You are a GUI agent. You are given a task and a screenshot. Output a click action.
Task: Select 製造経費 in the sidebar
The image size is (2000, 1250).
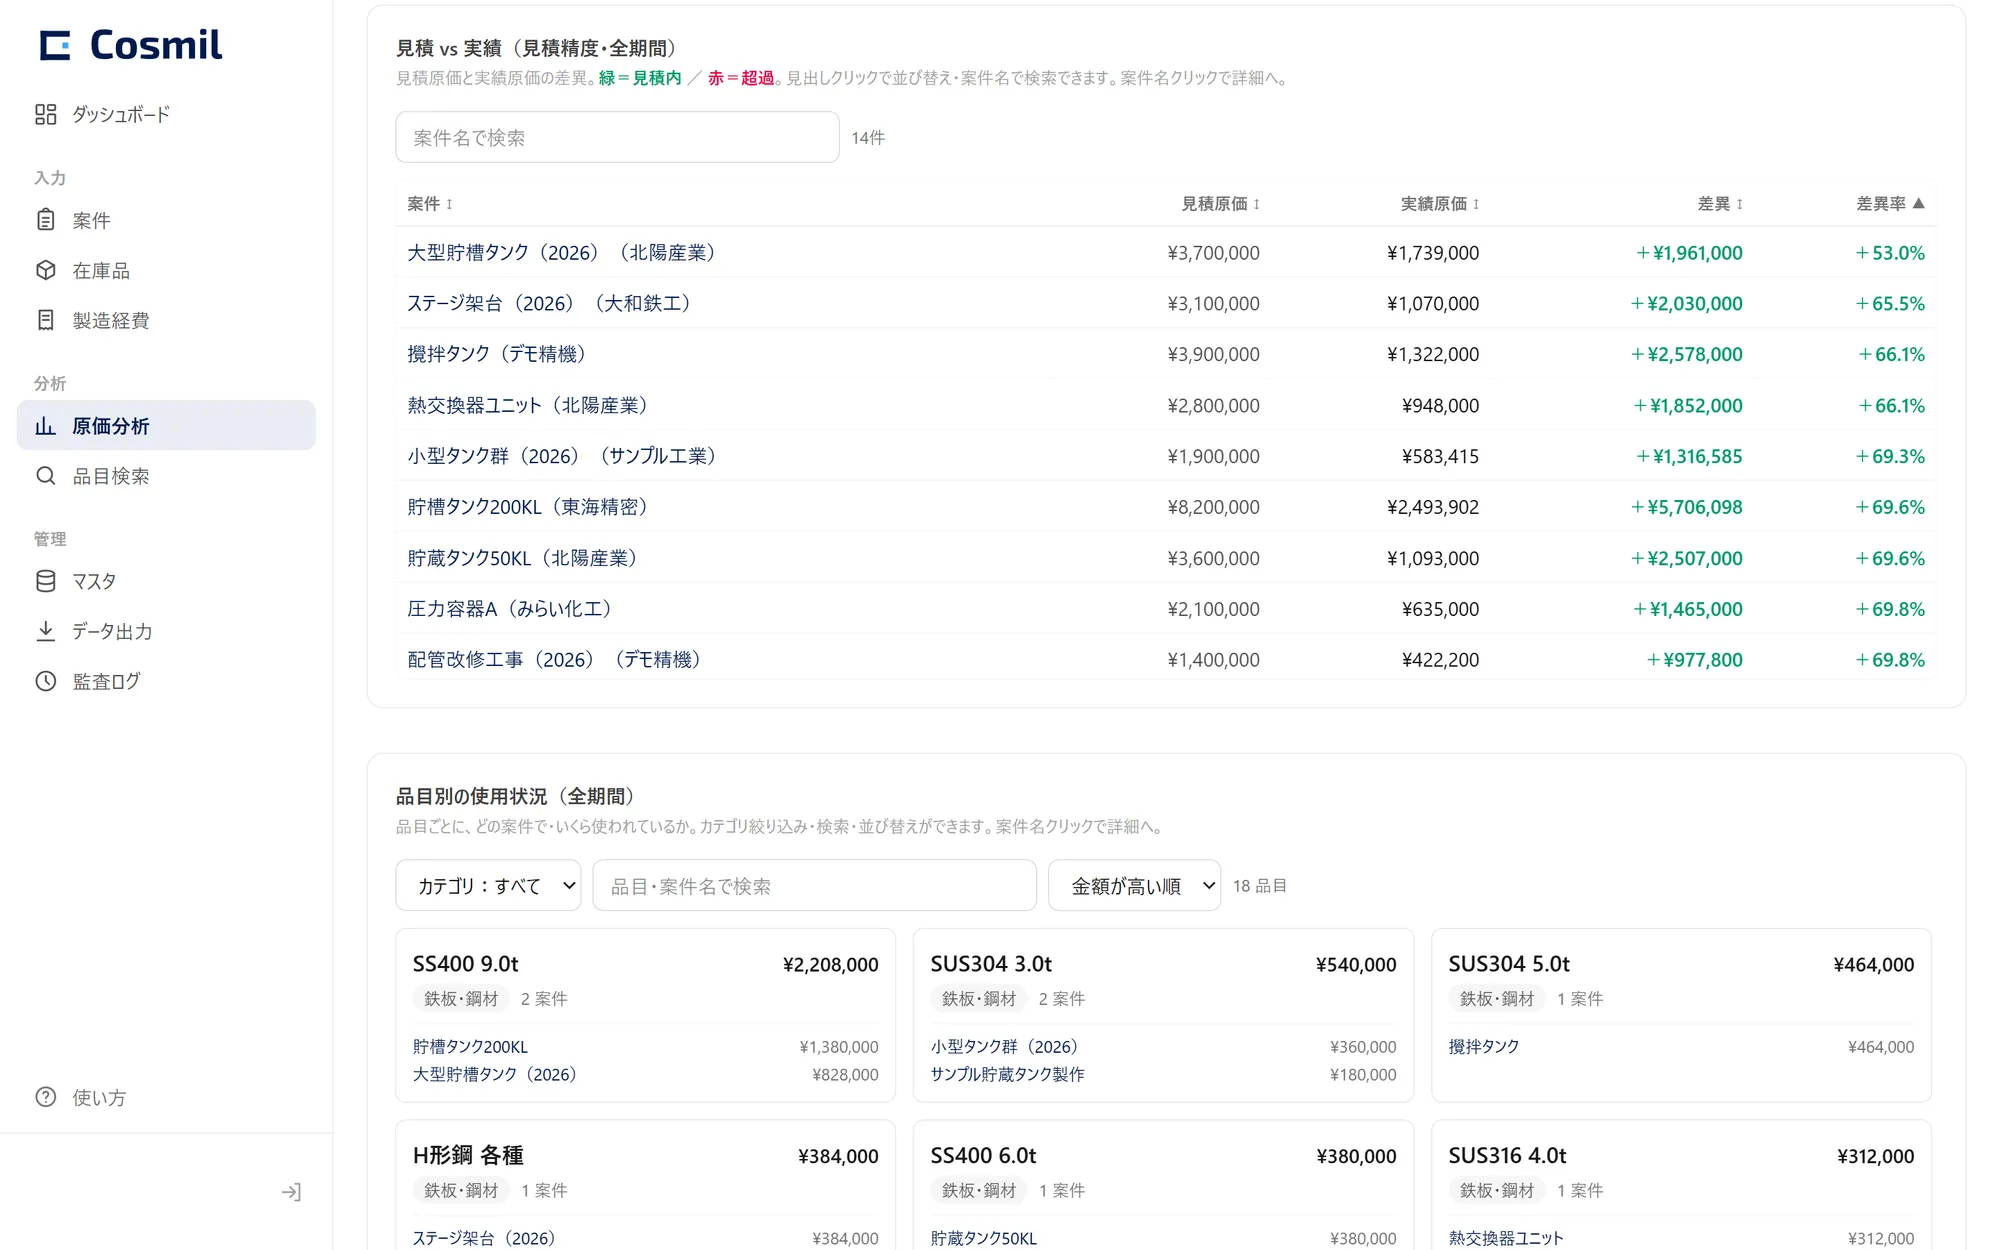[x=166, y=320]
